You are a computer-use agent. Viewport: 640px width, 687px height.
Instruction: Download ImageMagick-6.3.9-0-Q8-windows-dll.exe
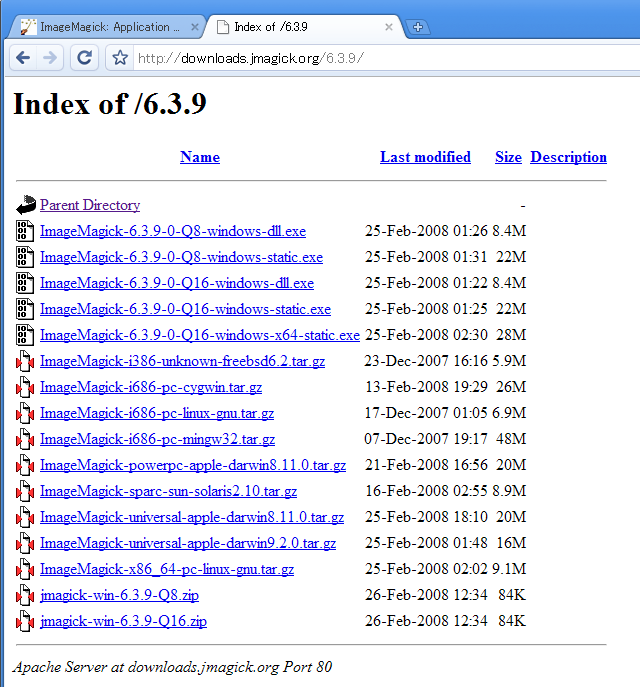173,231
